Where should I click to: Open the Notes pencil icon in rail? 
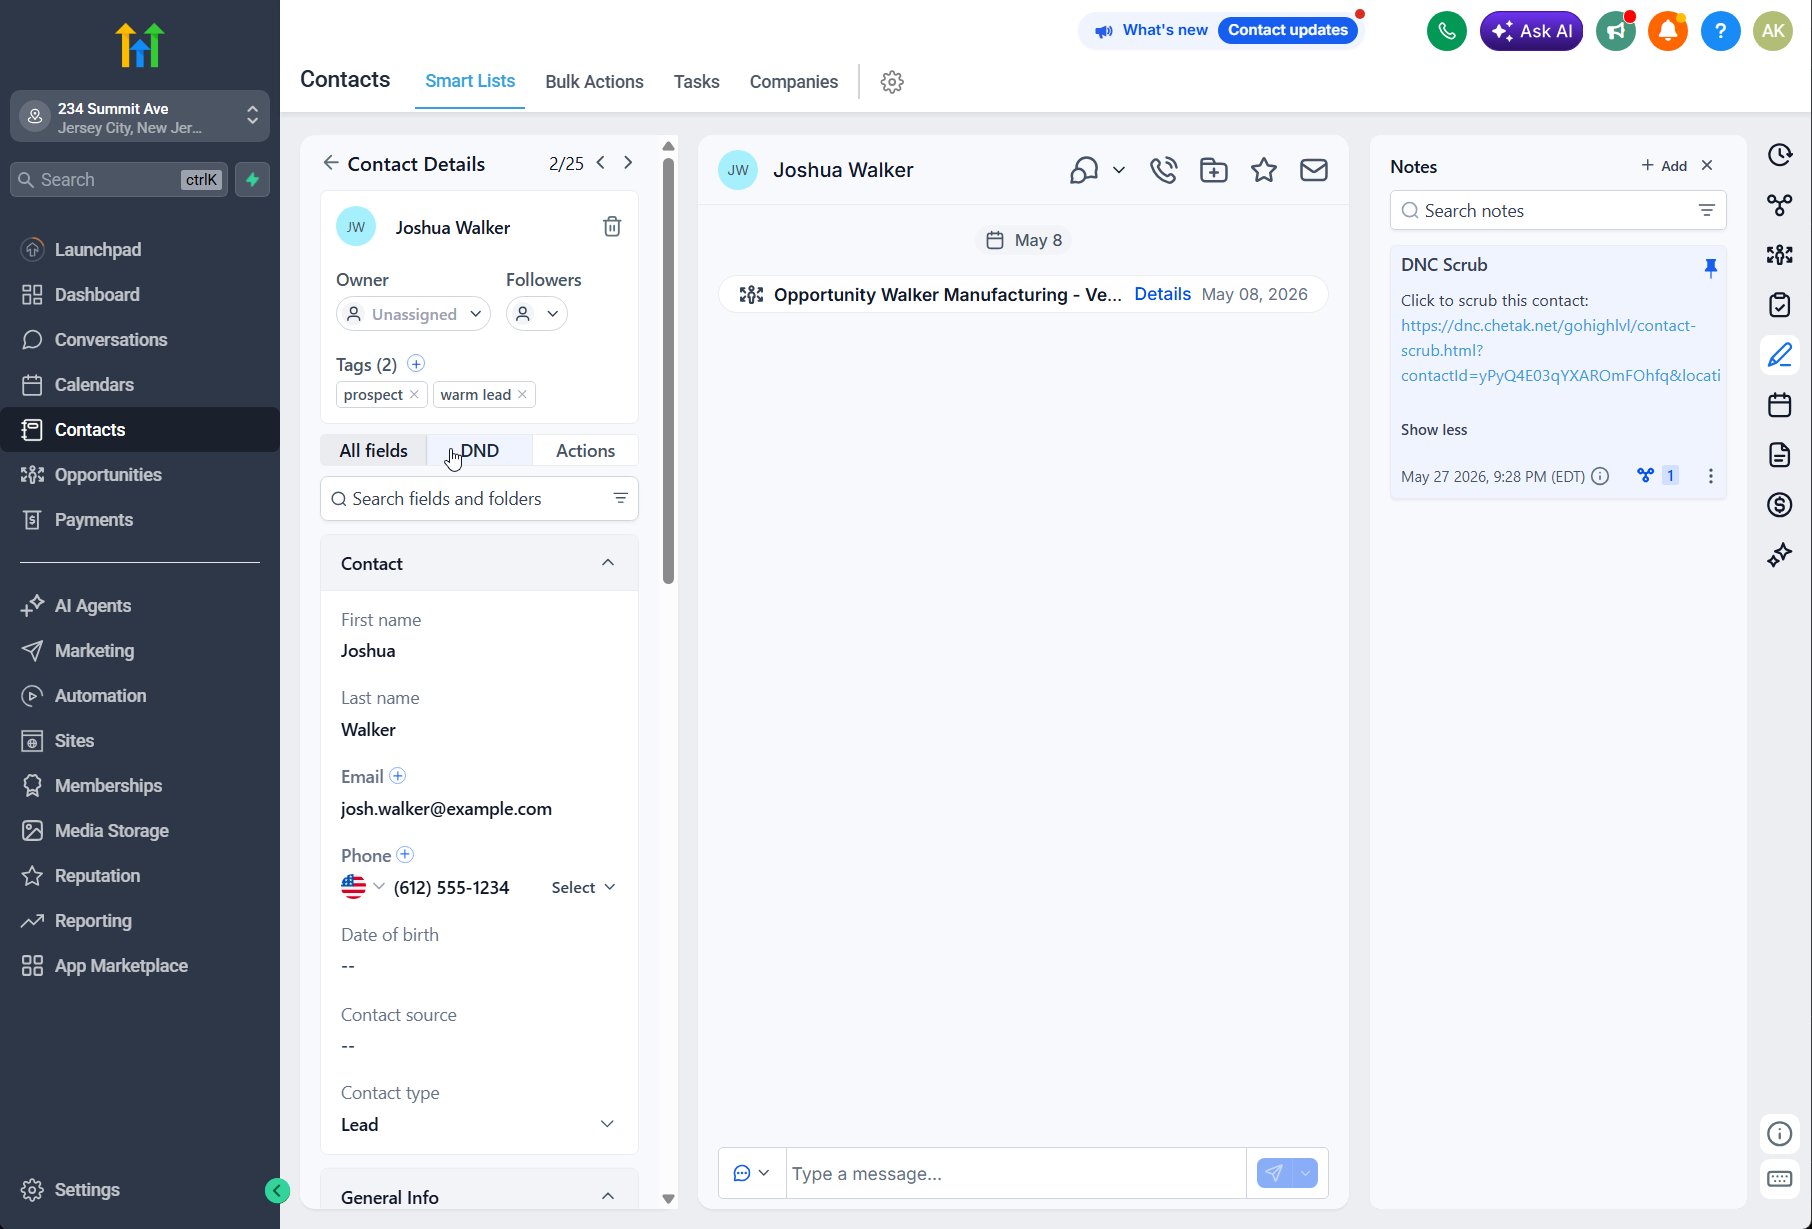pyautogui.click(x=1779, y=355)
